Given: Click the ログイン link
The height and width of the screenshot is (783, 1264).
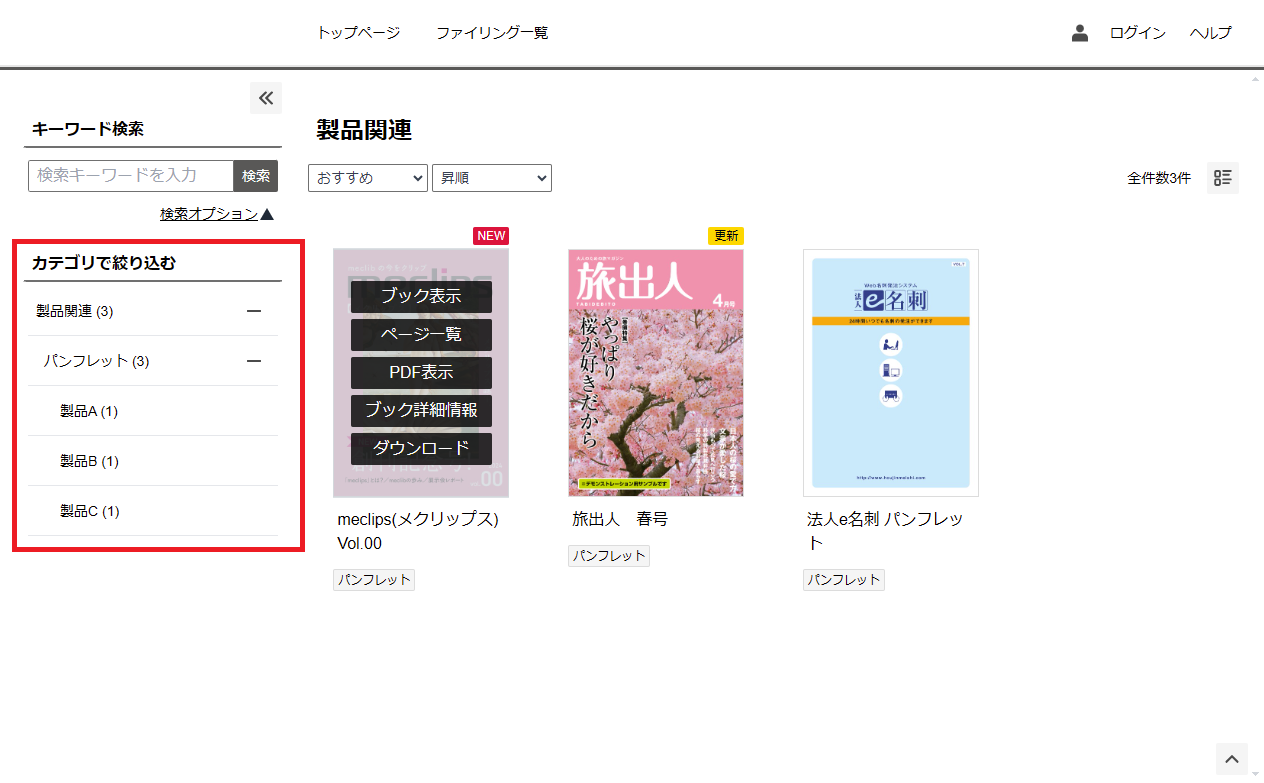Looking at the screenshot, I should tap(1137, 33).
